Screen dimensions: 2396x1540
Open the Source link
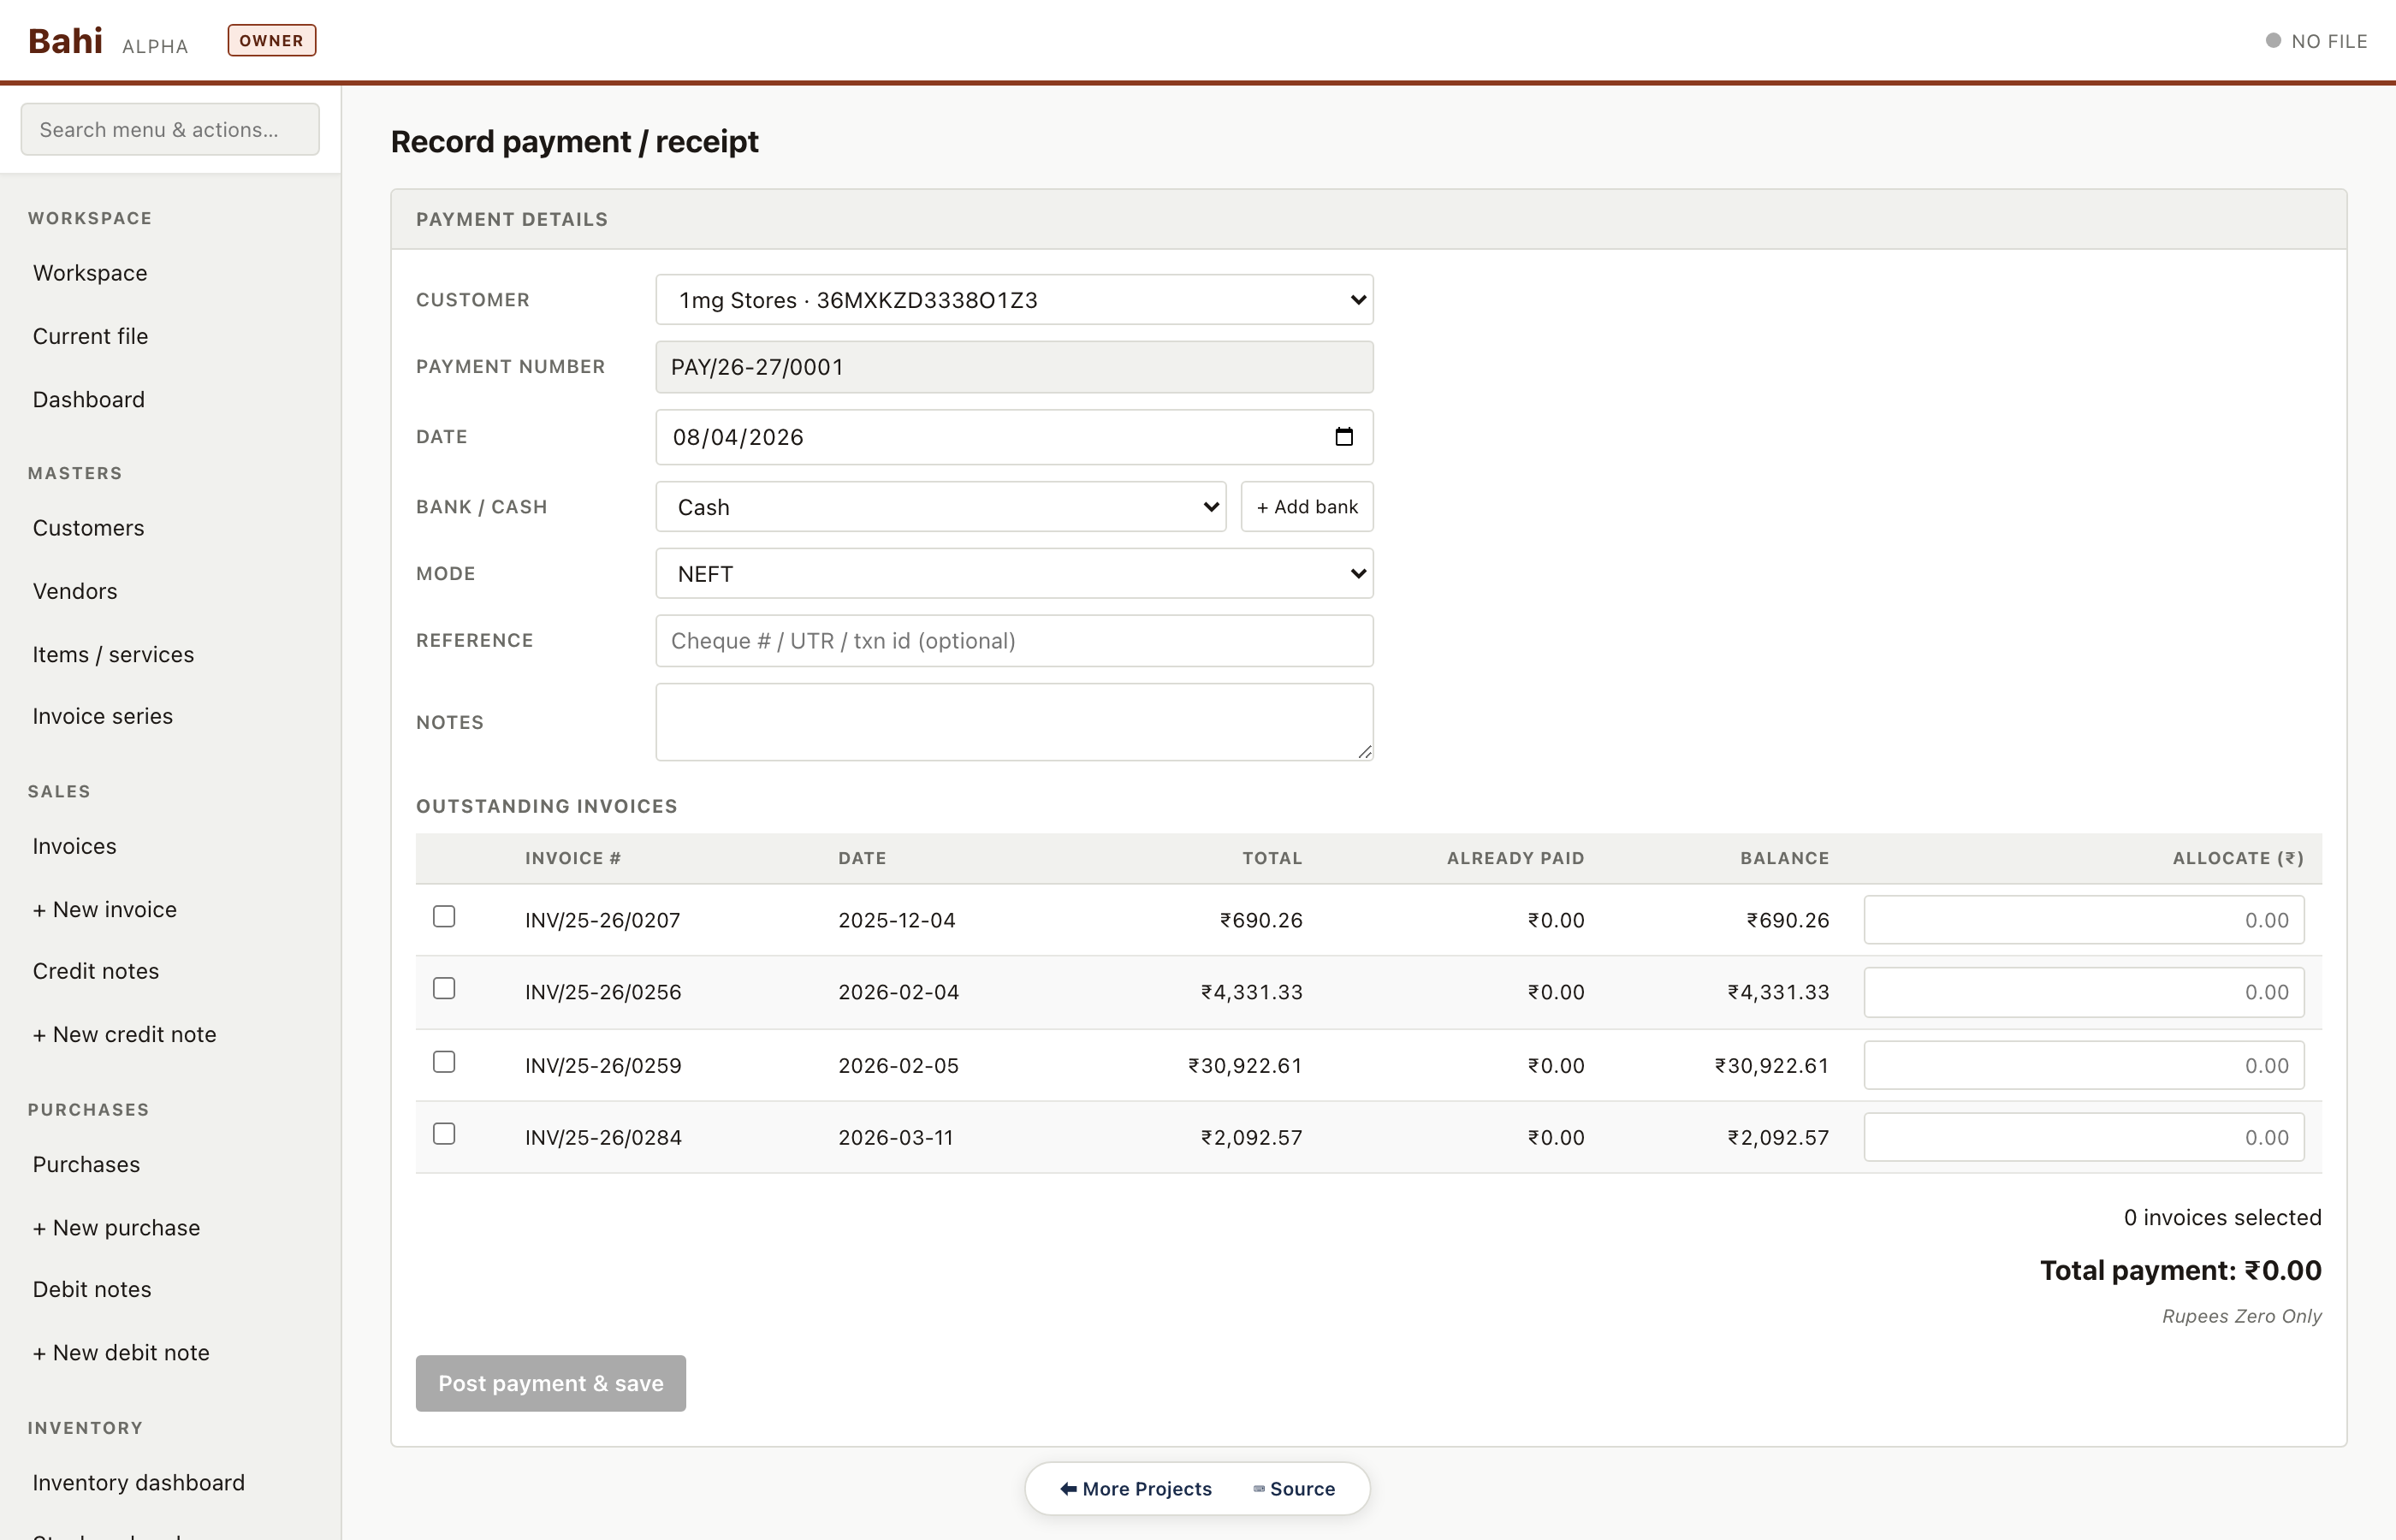1294,1488
